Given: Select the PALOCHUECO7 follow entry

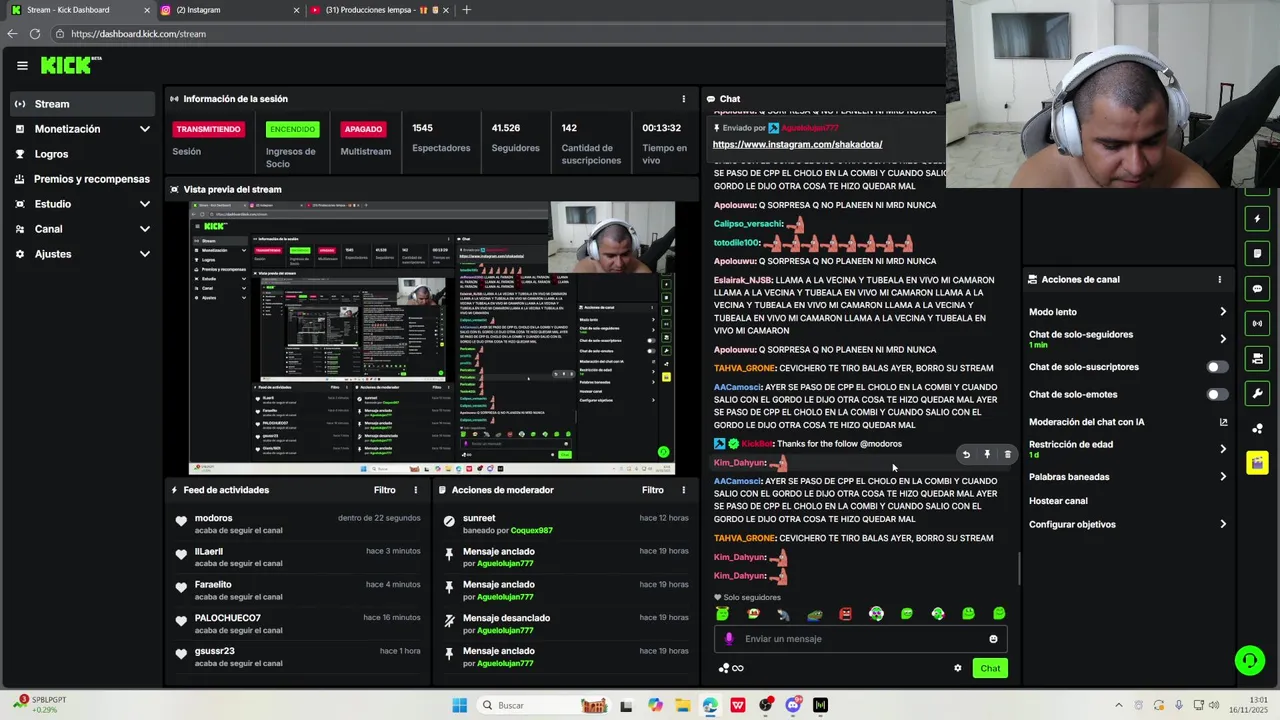Looking at the screenshot, I should [x=298, y=623].
